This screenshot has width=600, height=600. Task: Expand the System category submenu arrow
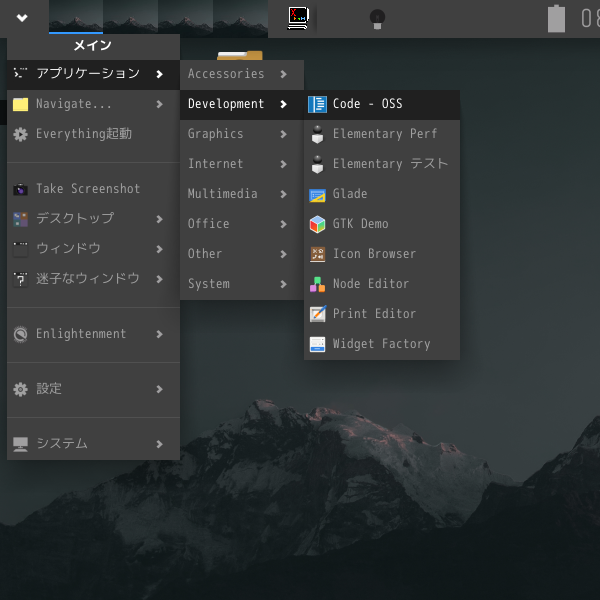[x=284, y=284]
